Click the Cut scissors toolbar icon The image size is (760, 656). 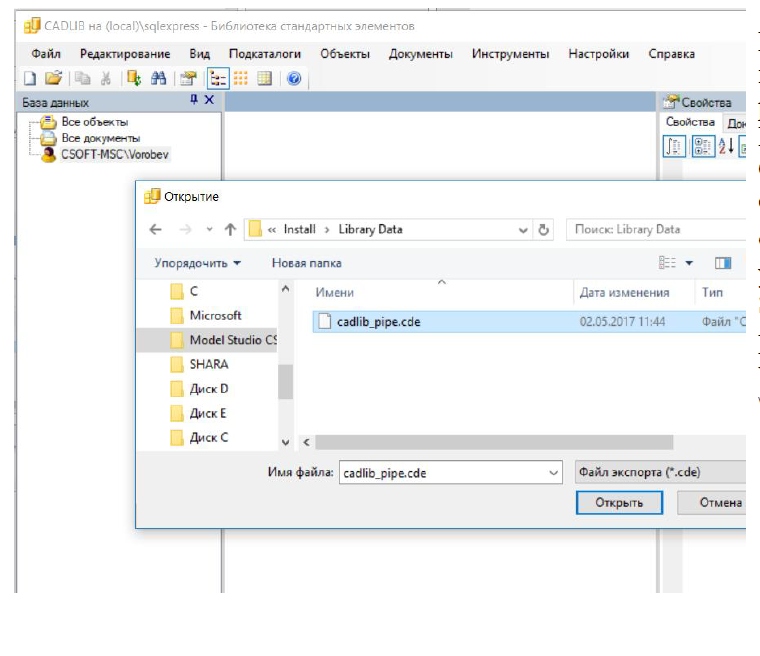[106, 78]
